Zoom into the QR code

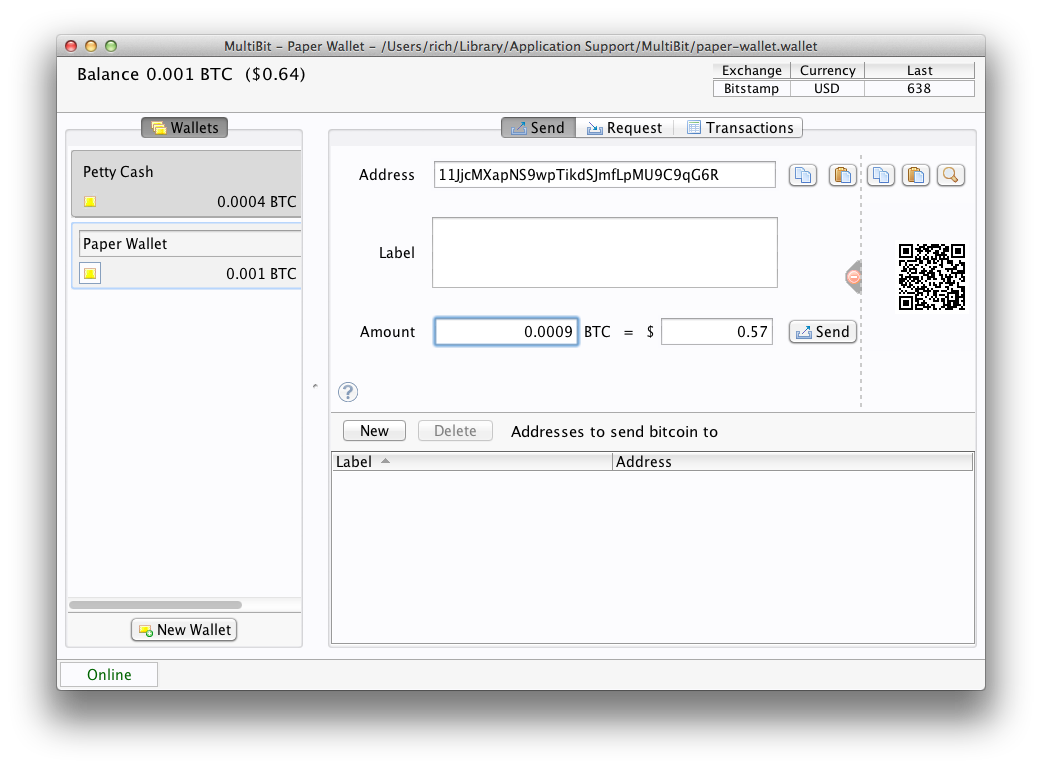click(950, 175)
